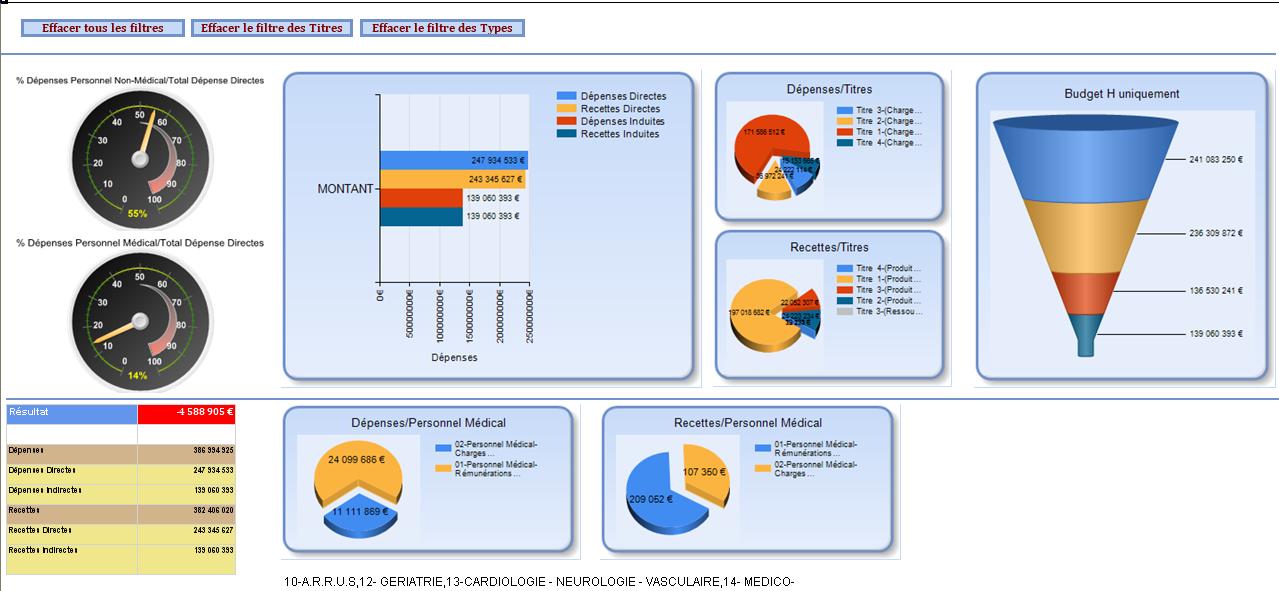The width and height of the screenshot is (1279, 591).
Task: Select red 171 586 512 € pie slice
Action: tap(762, 145)
